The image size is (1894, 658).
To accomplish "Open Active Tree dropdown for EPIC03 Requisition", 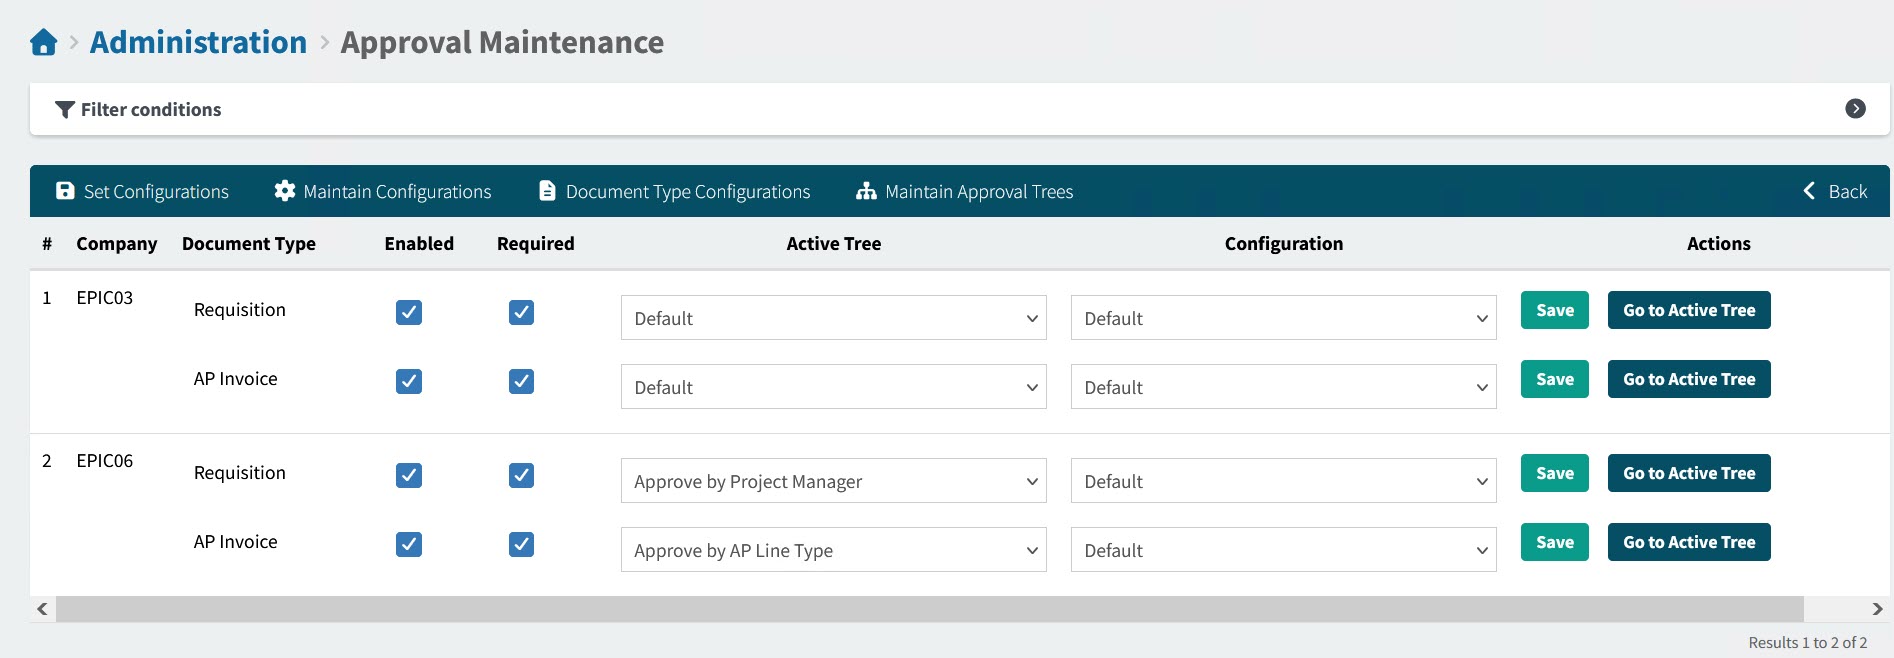I will coord(834,318).
